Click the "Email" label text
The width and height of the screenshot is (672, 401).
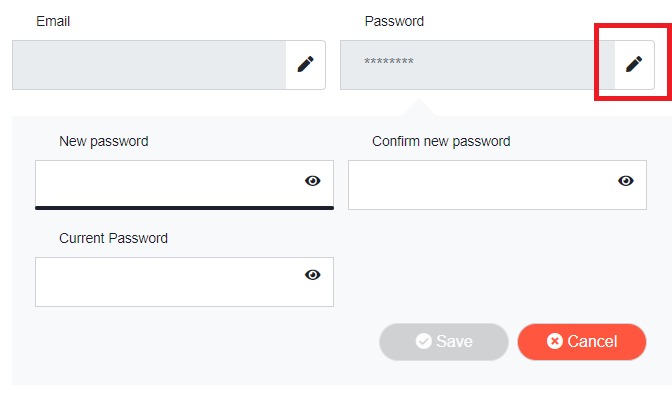click(53, 21)
